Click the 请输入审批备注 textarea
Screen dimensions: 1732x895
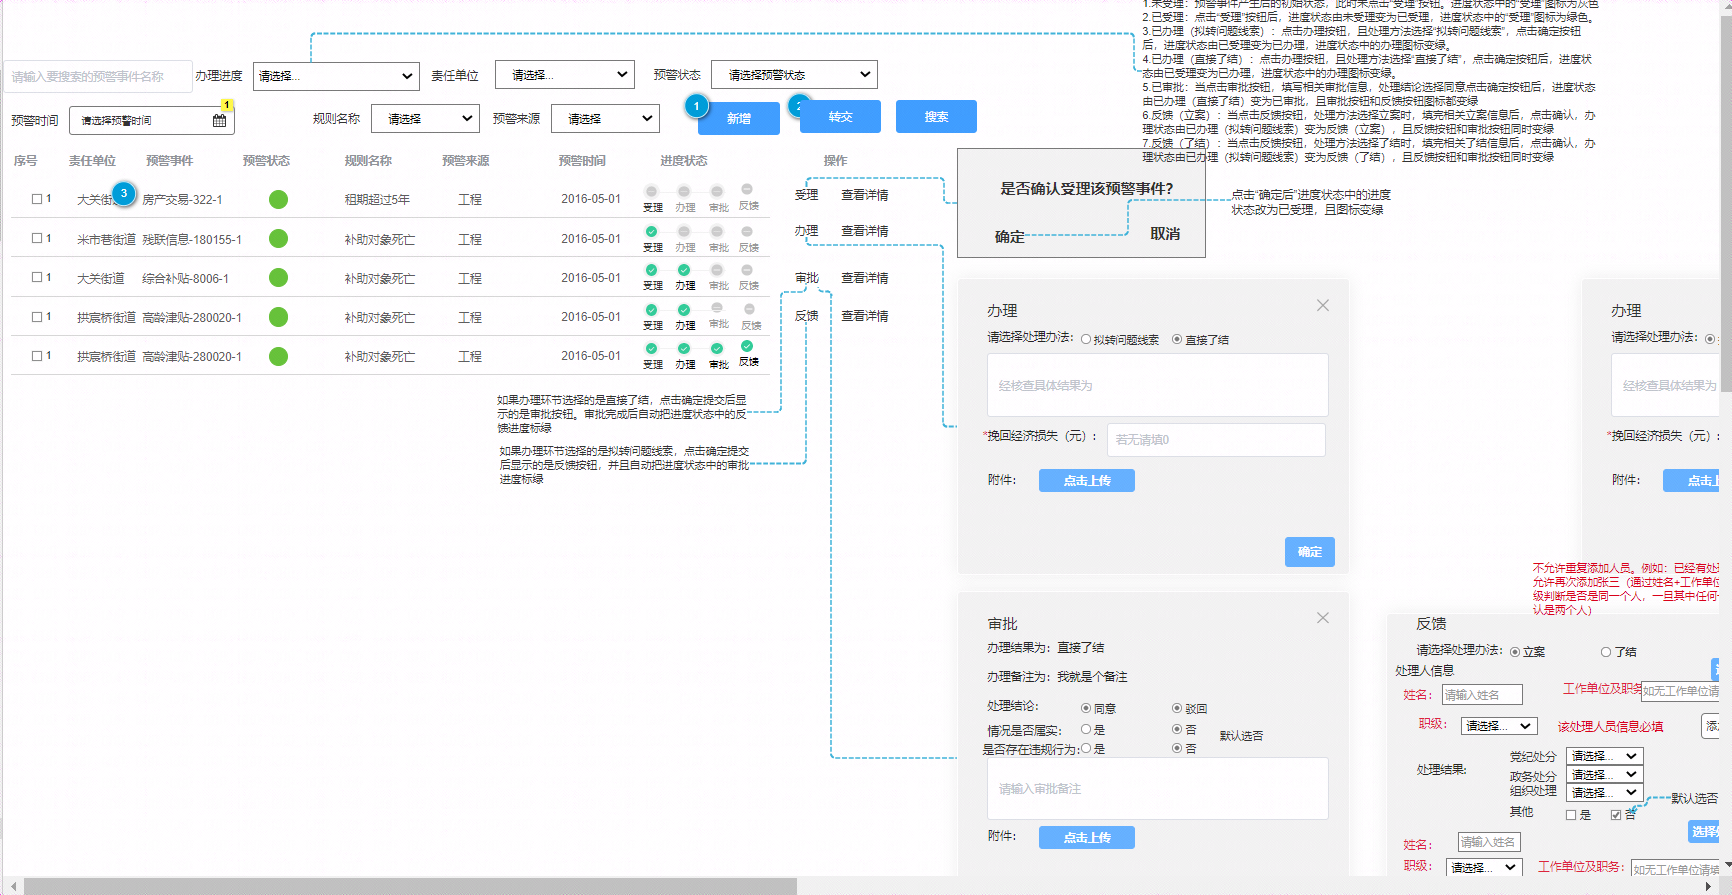[1157, 789]
